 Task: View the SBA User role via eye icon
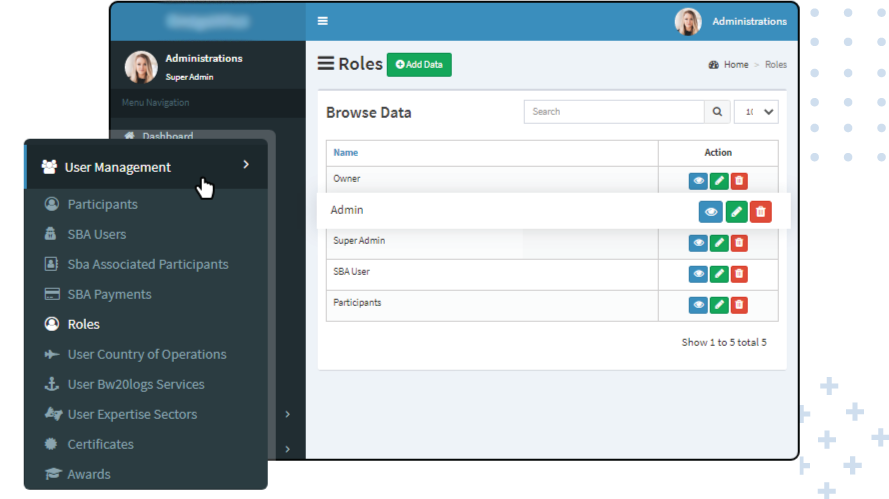click(698, 274)
